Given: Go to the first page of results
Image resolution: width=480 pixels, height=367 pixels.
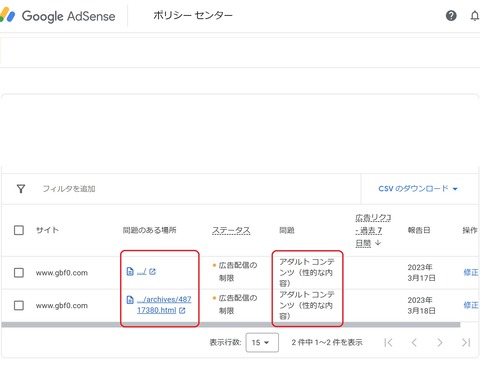Looking at the screenshot, I should pos(388,342).
